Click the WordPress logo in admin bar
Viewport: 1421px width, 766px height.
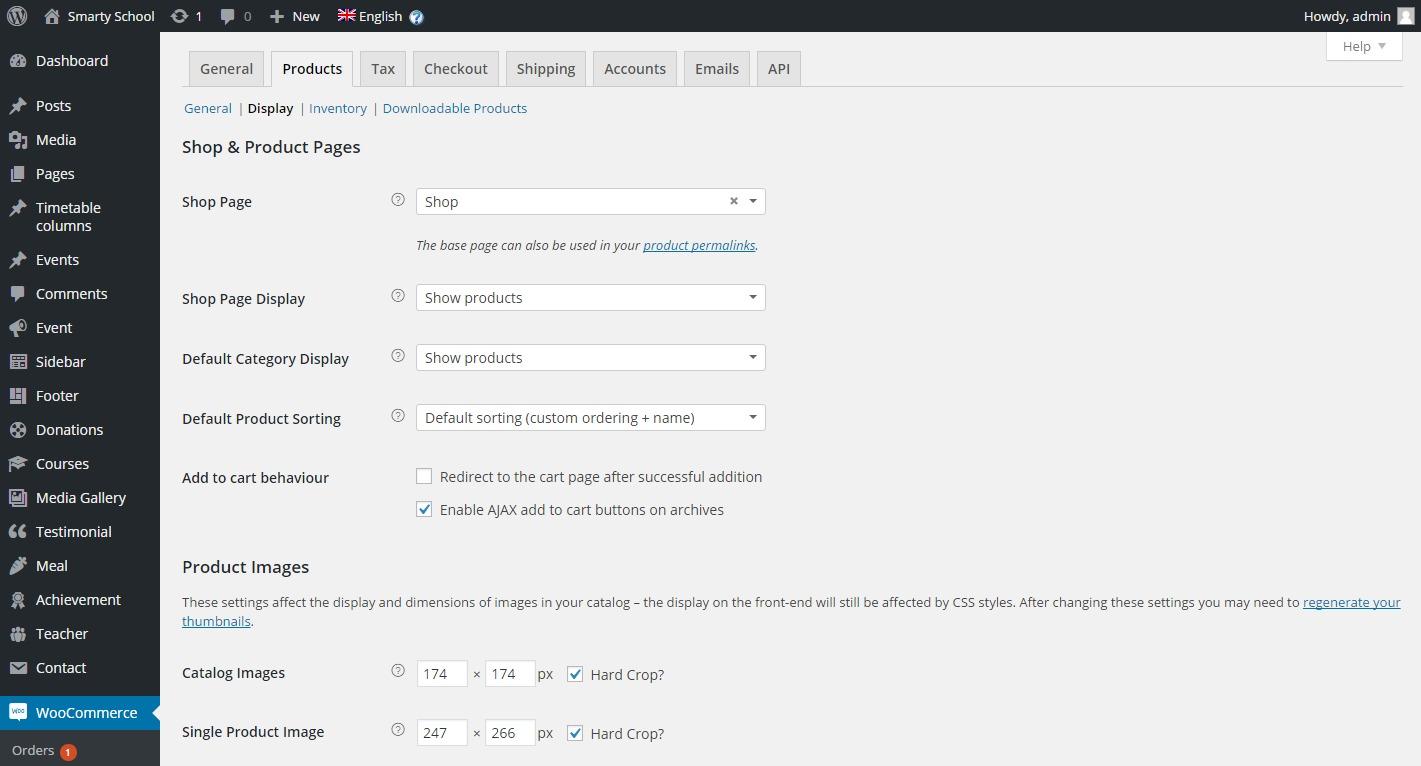[x=17, y=16]
